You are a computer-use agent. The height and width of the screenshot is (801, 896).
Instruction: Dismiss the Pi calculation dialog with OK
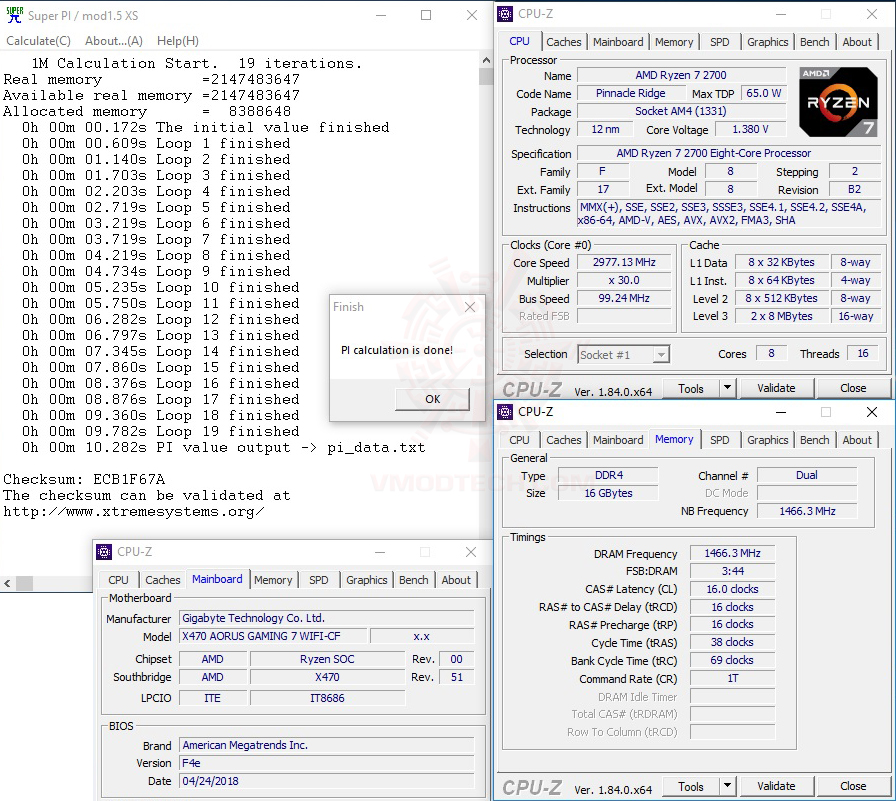432,398
